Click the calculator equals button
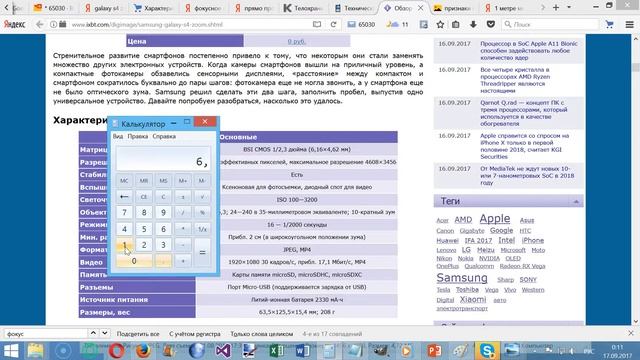 [x=202, y=253]
